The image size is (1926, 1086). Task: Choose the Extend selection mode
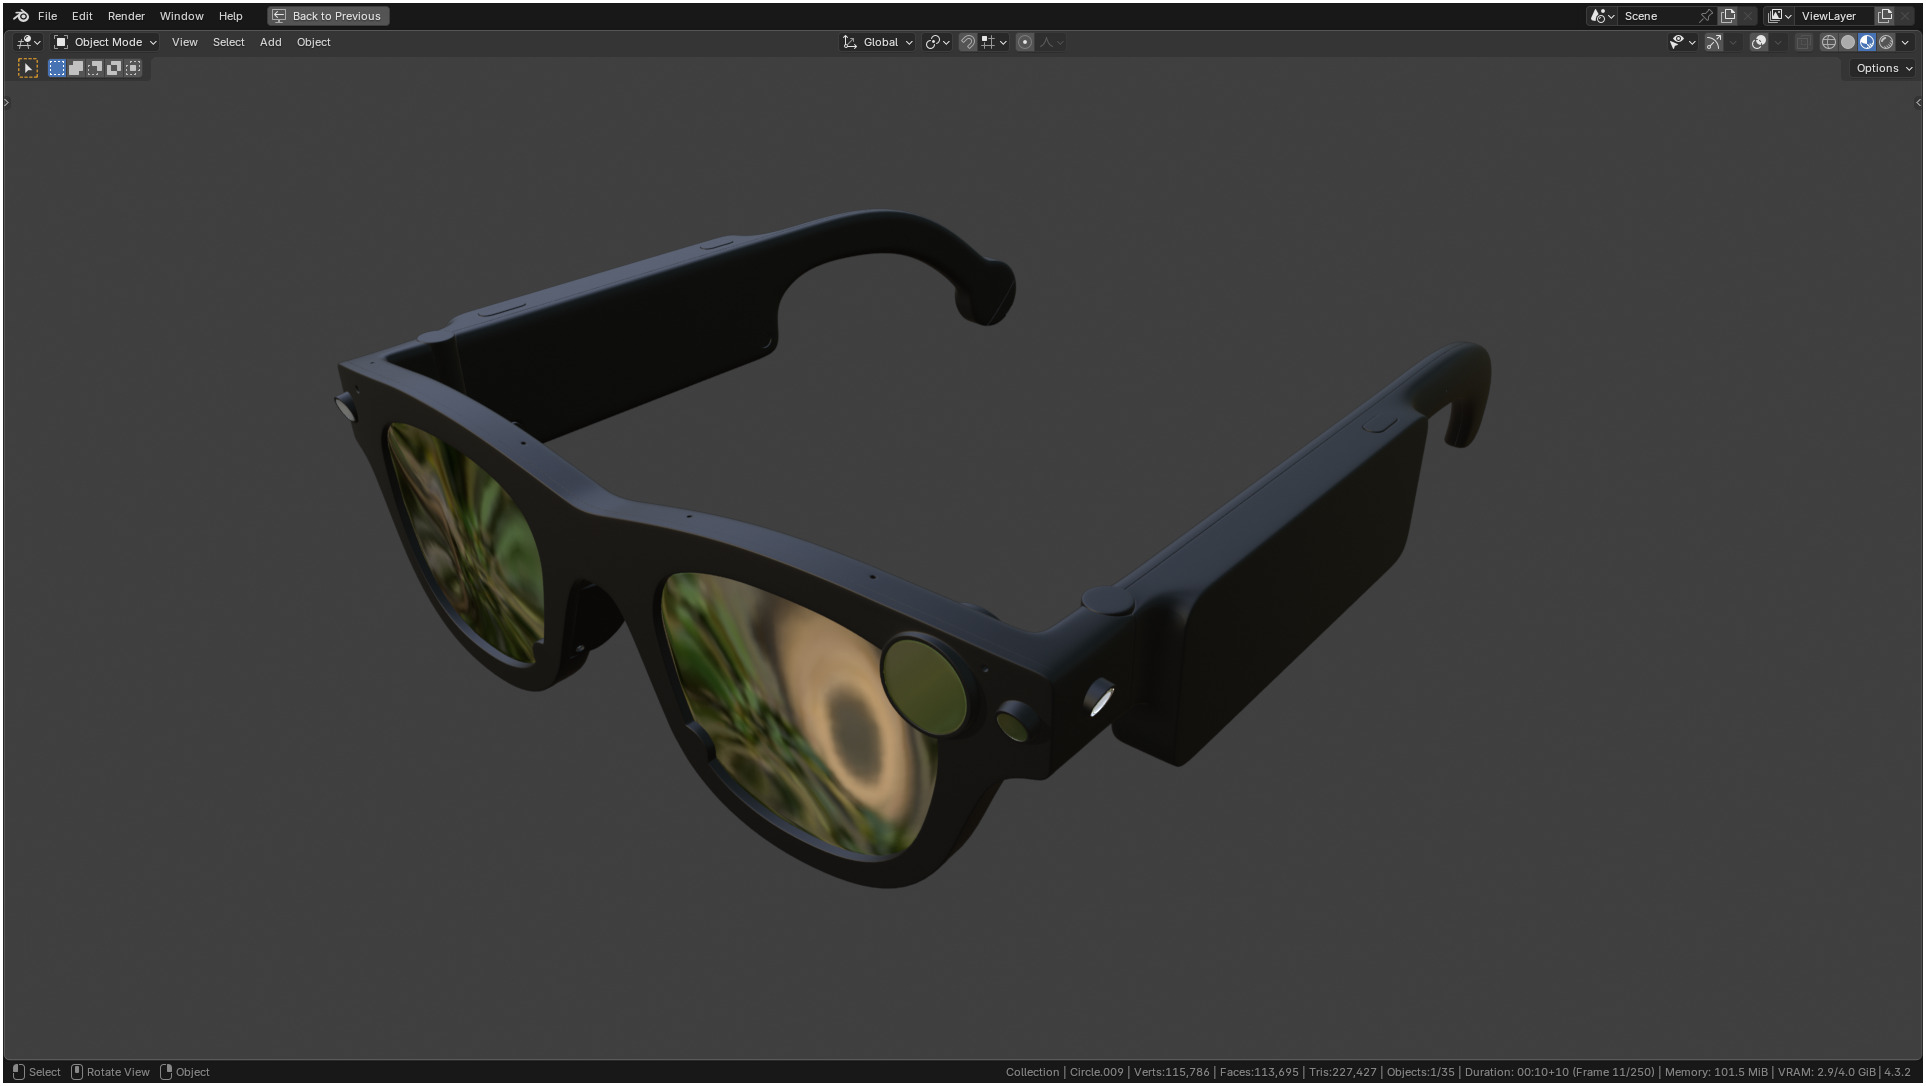[x=76, y=68]
